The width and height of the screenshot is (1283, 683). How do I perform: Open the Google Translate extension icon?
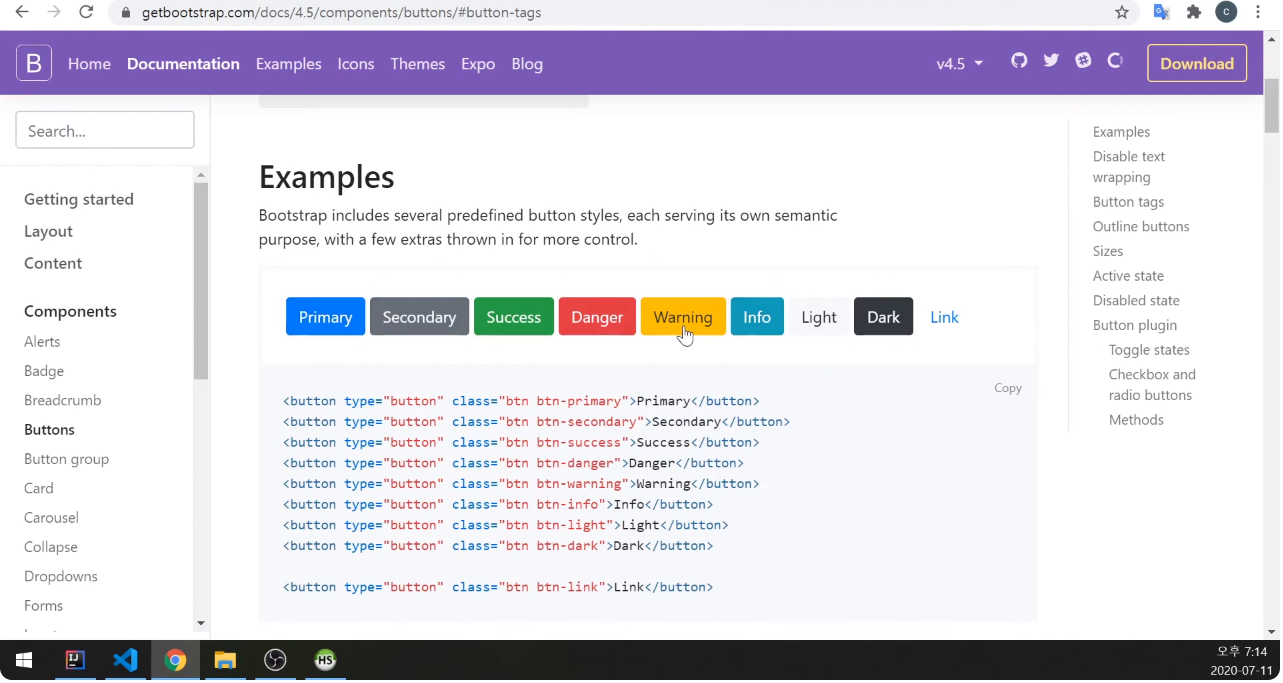click(1161, 12)
